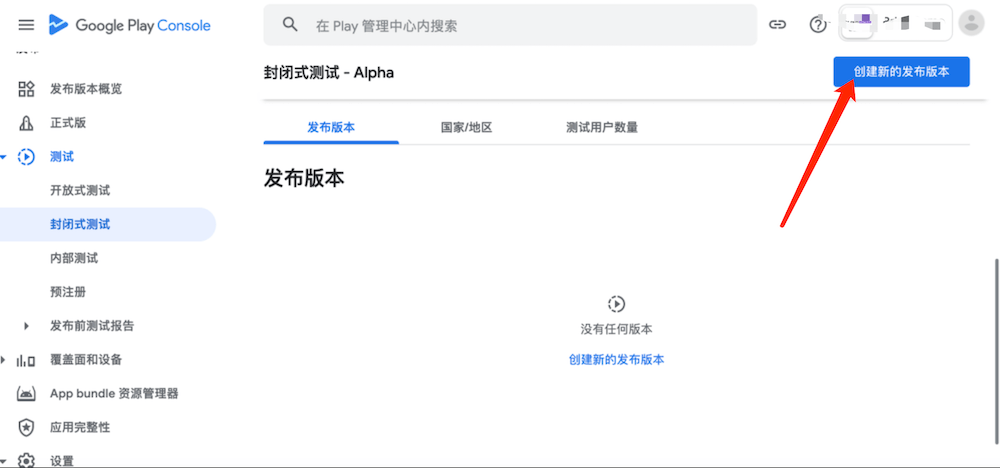
Task: Click the 设置 gear icon
Action: (x=27, y=460)
